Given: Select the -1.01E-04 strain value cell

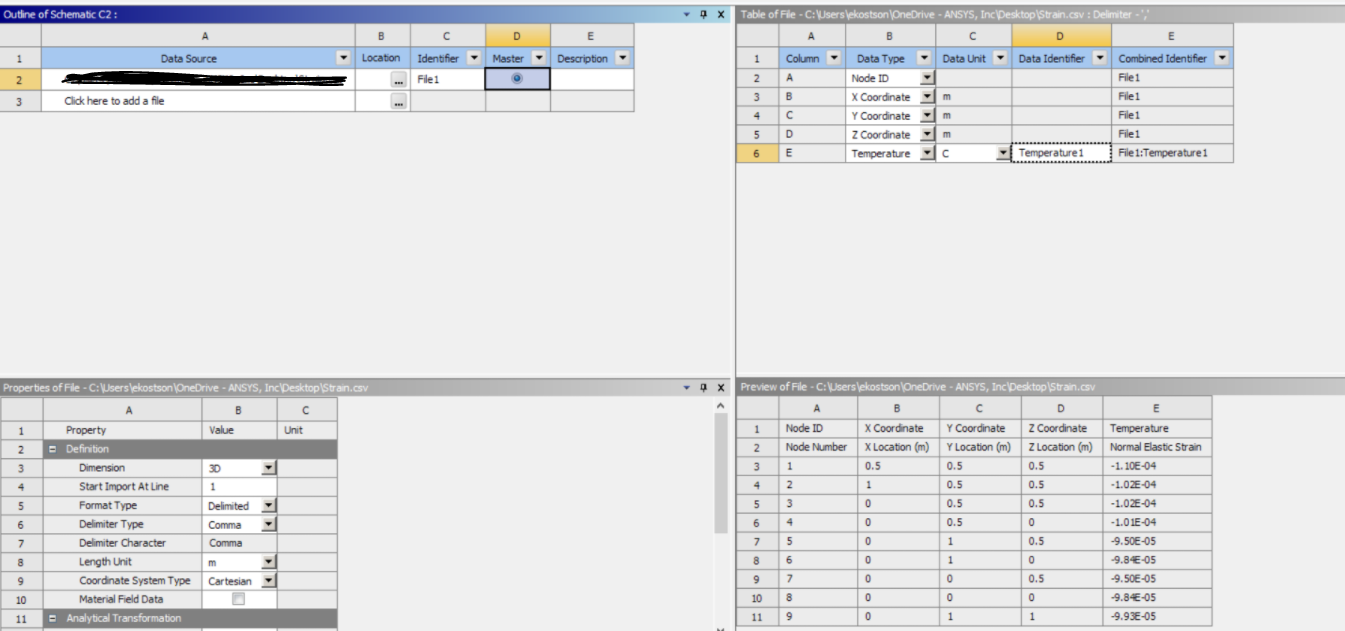Looking at the screenshot, I should (1157, 523).
